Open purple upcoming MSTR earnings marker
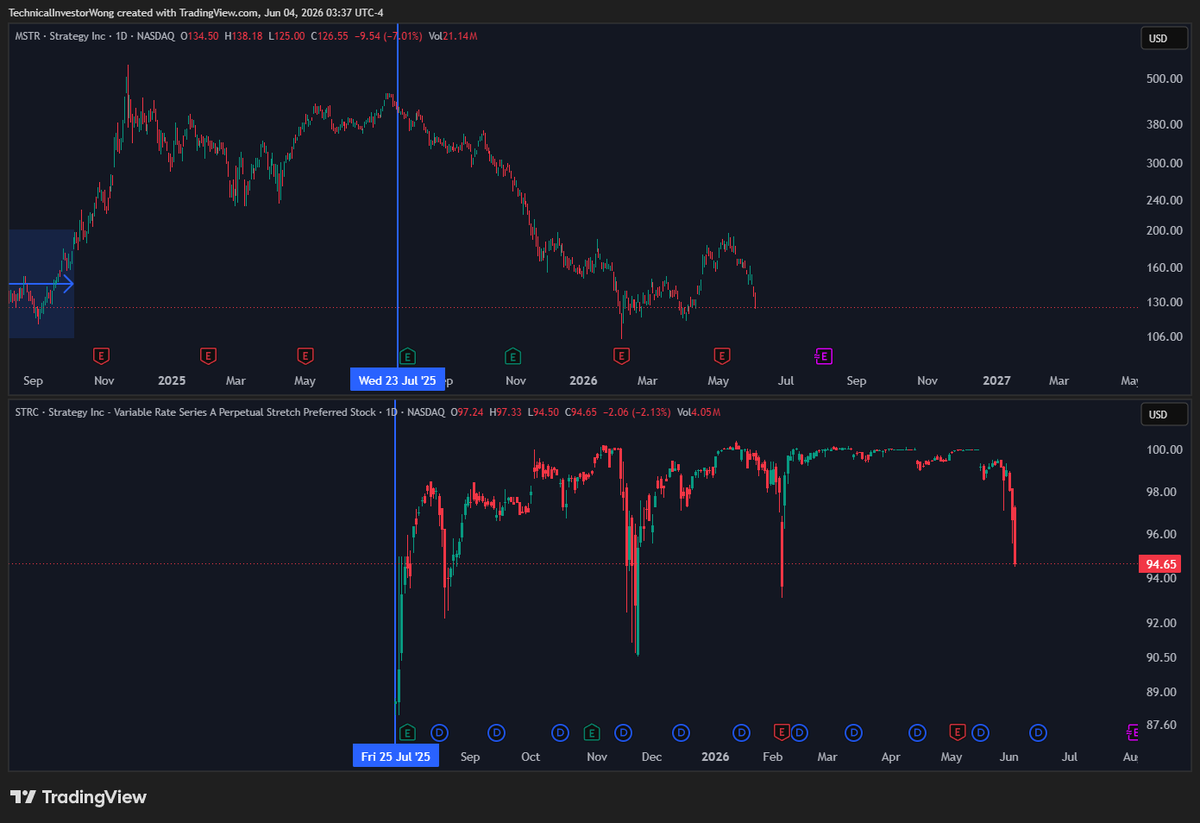Viewport: 1200px width, 823px height. click(824, 355)
